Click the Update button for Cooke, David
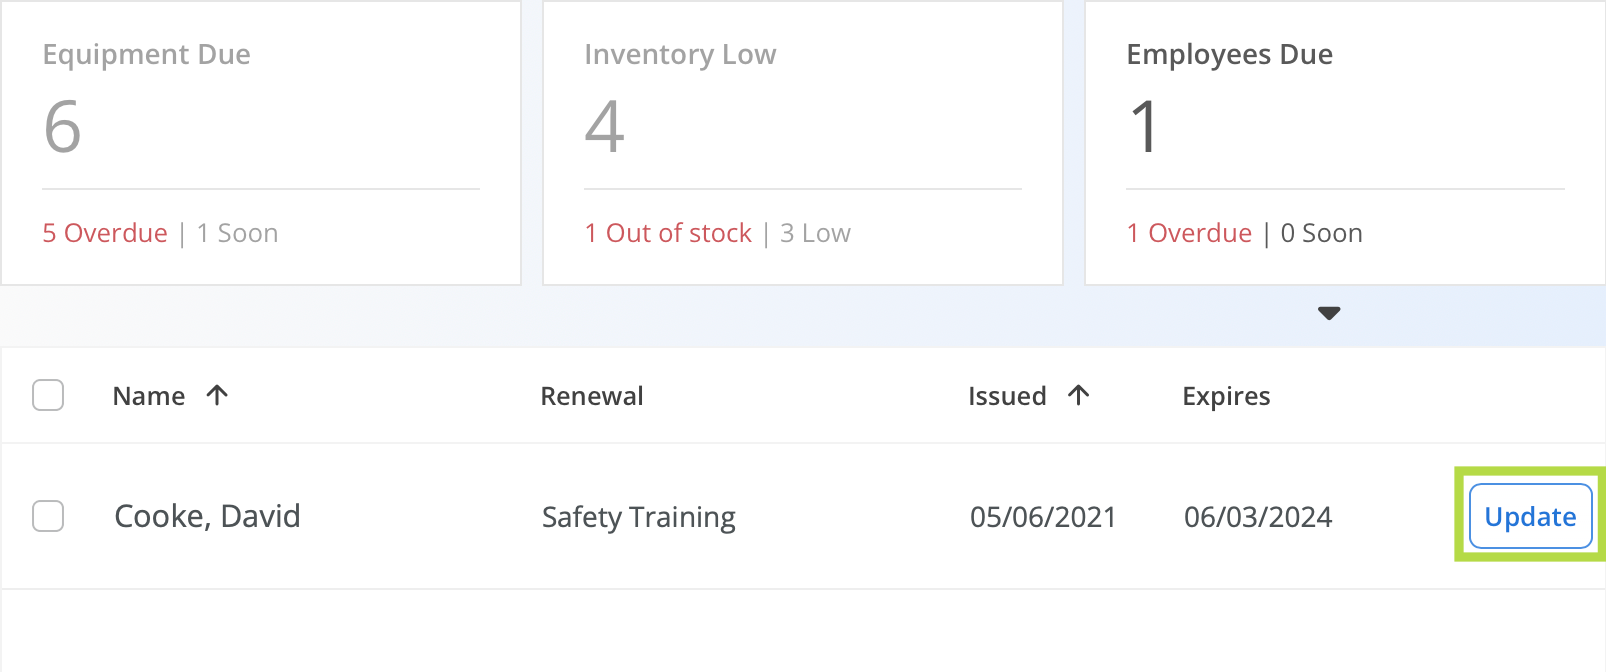1606x672 pixels. 1530,516
